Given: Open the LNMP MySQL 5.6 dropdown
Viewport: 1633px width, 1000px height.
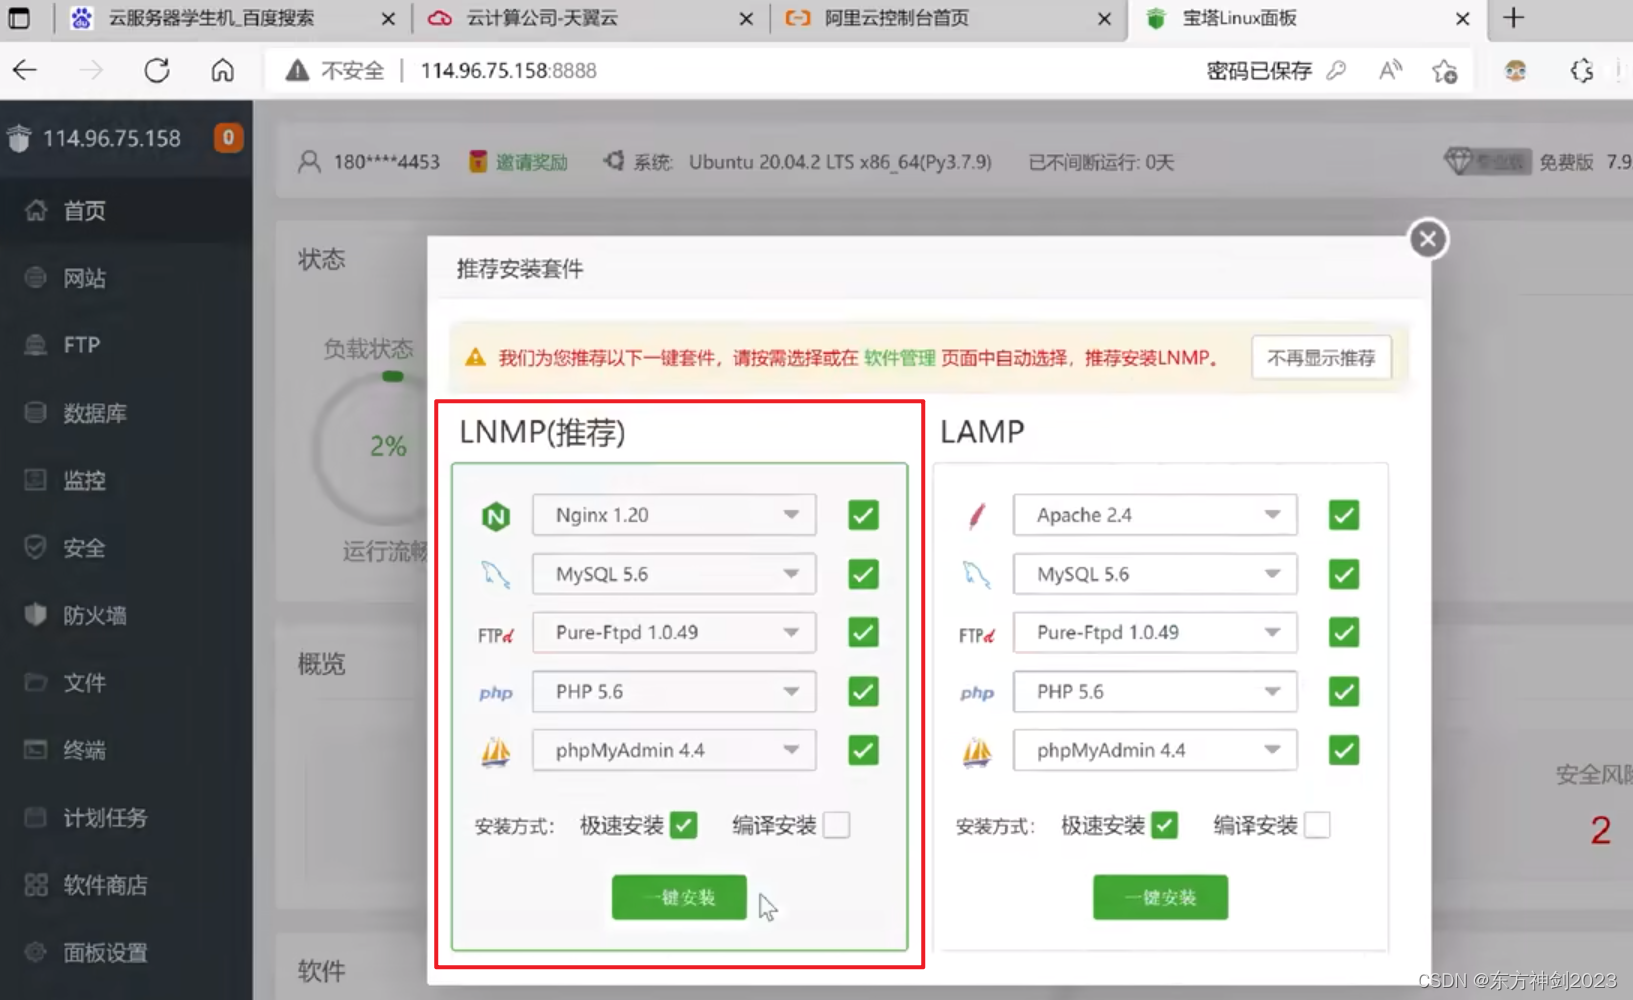Looking at the screenshot, I should pyautogui.click(x=674, y=574).
